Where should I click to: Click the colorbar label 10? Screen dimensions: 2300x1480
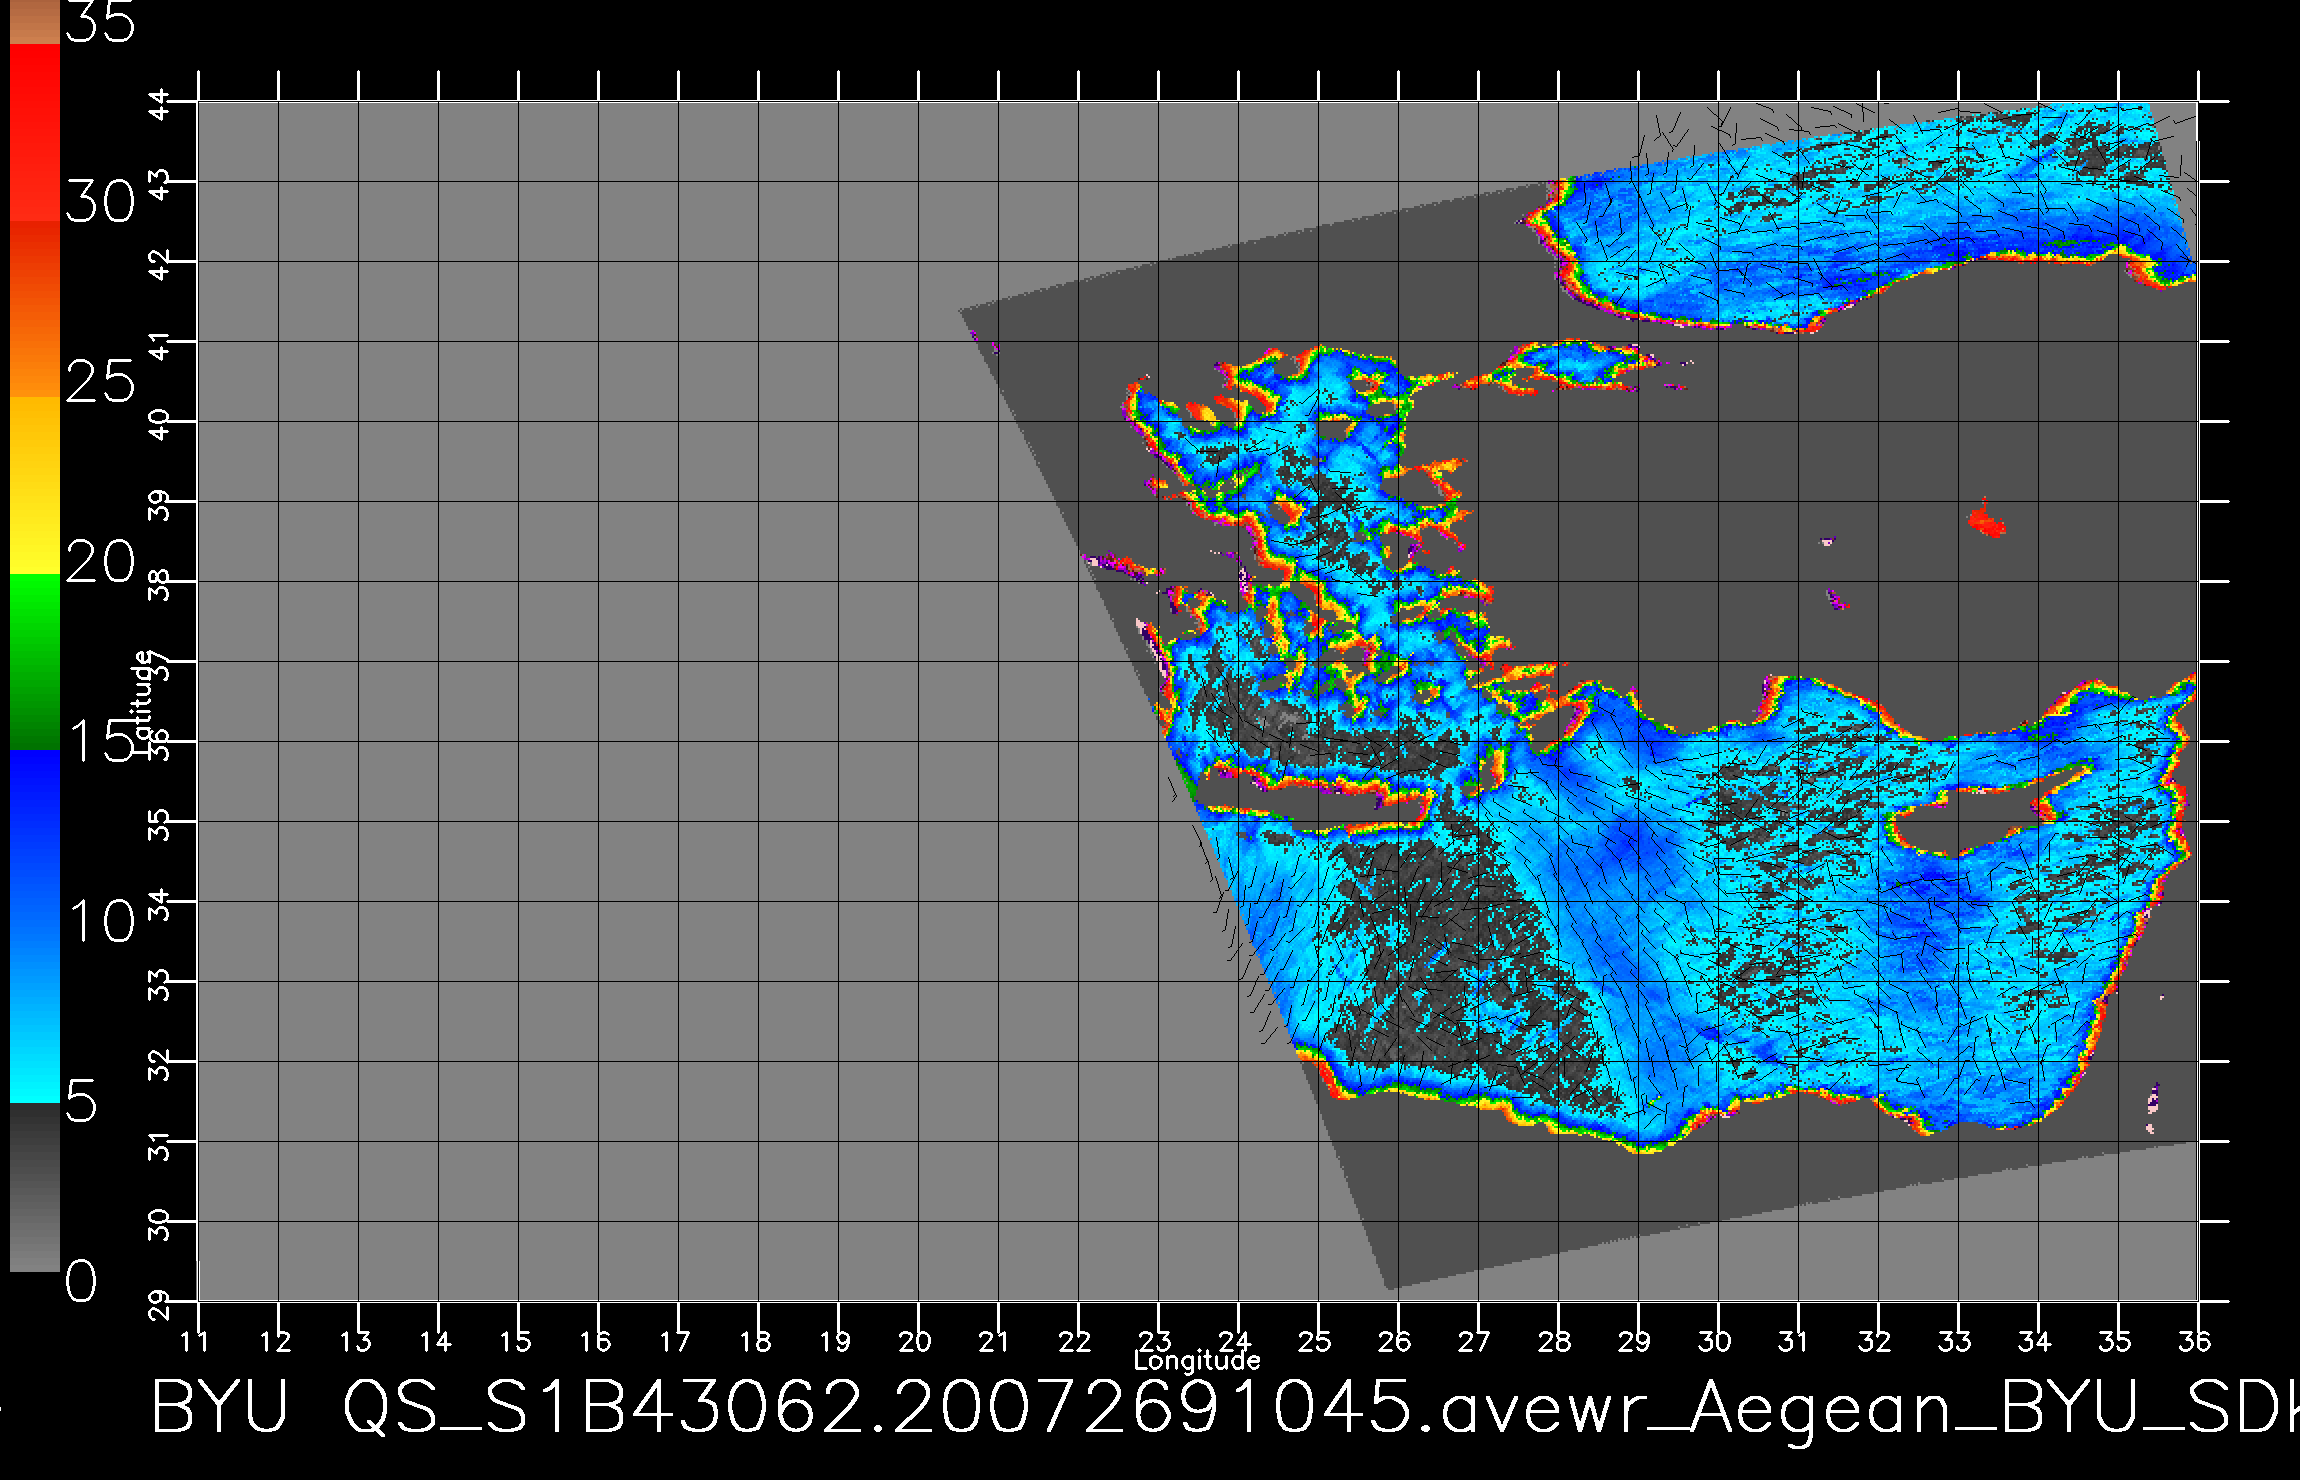point(100,921)
